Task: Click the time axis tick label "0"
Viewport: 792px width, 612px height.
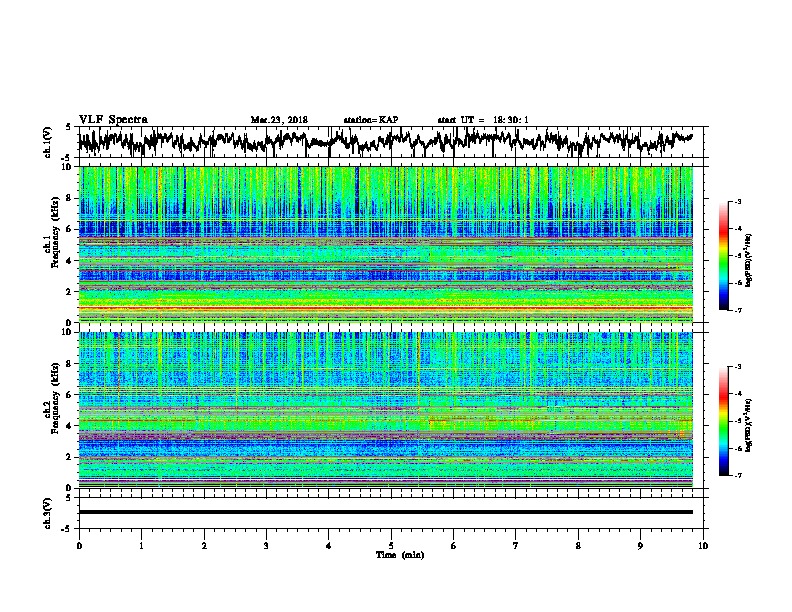Action: pos(79,546)
